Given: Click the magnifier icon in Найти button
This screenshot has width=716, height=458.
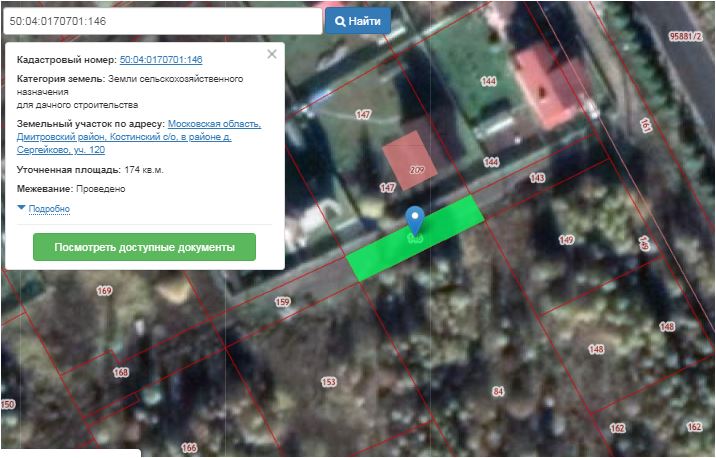Looking at the screenshot, I should pyautogui.click(x=341, y=21).
